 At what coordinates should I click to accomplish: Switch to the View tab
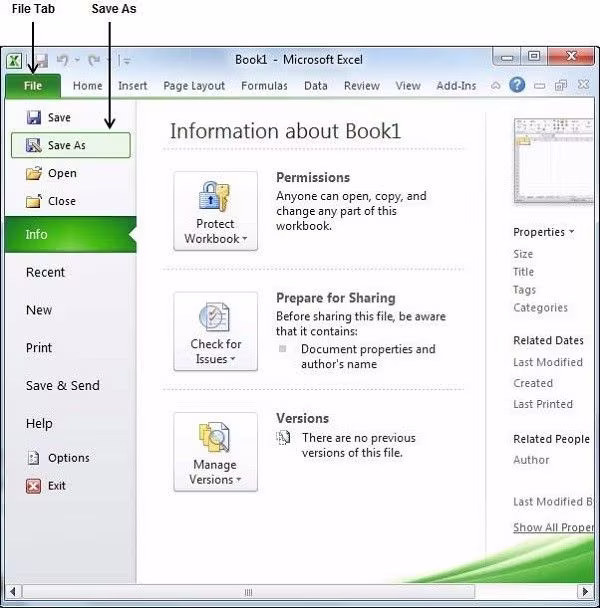pos(408,86)
